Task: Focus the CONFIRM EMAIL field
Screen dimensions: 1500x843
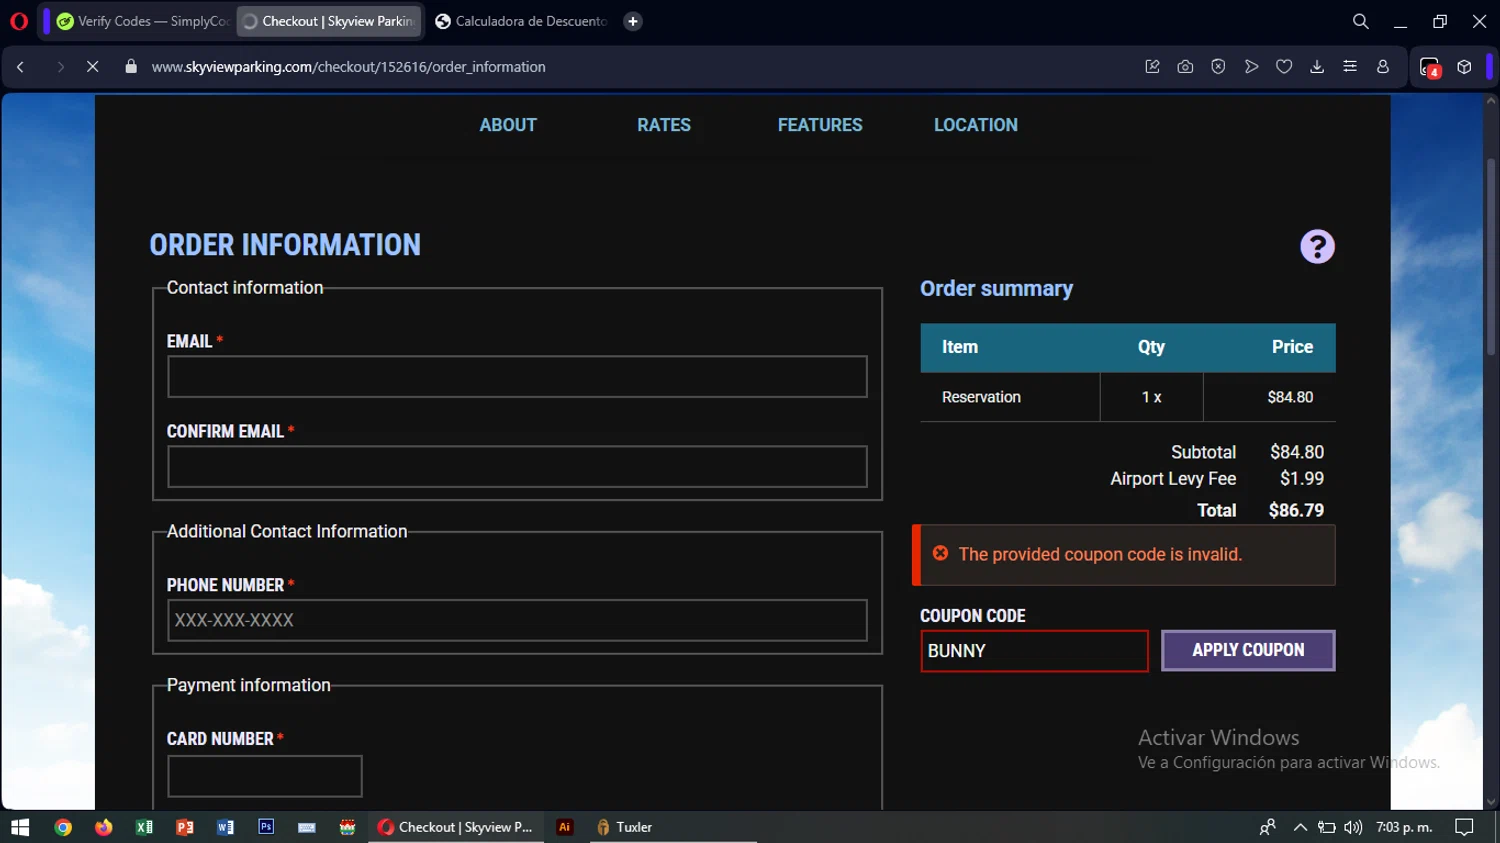Action: pyautogui.click(x=517, y=467)
